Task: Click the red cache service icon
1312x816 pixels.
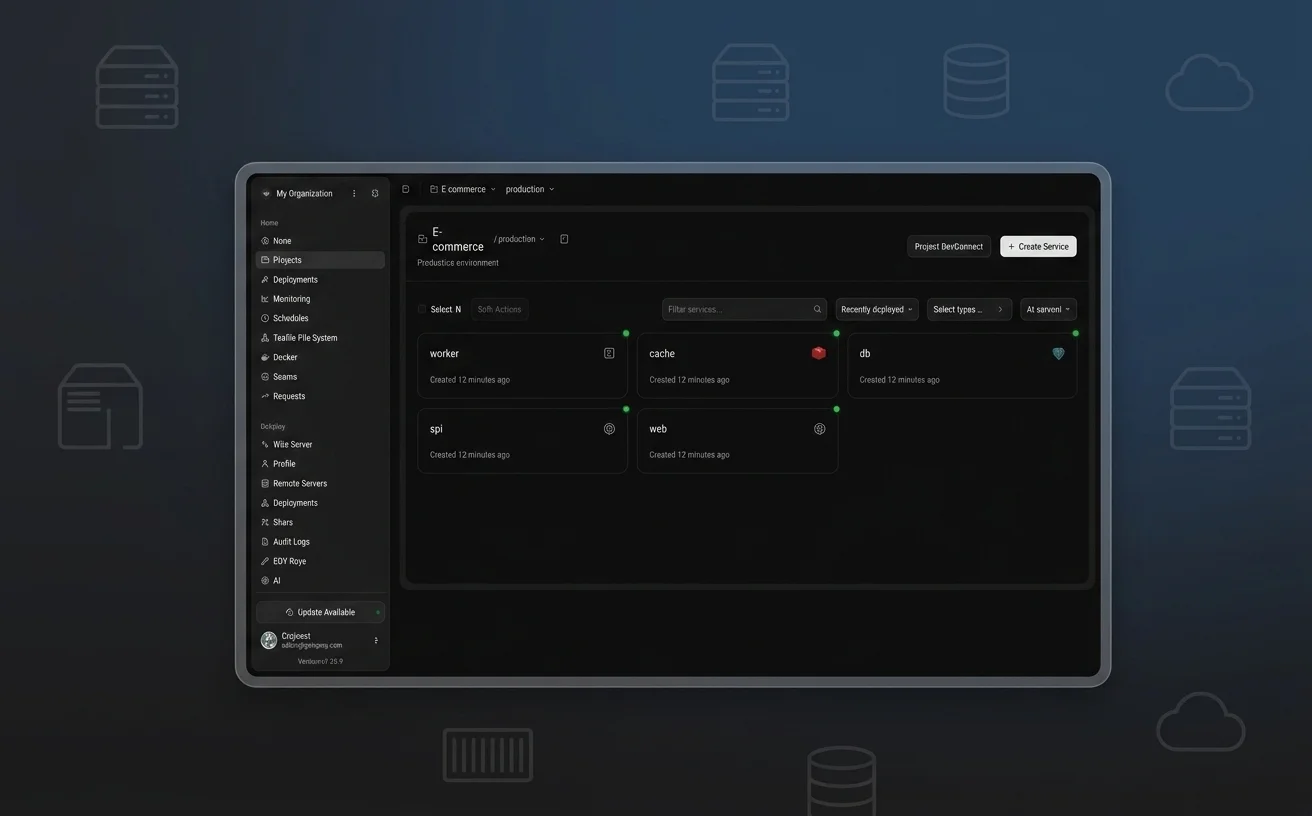Action: coord(819,353)
